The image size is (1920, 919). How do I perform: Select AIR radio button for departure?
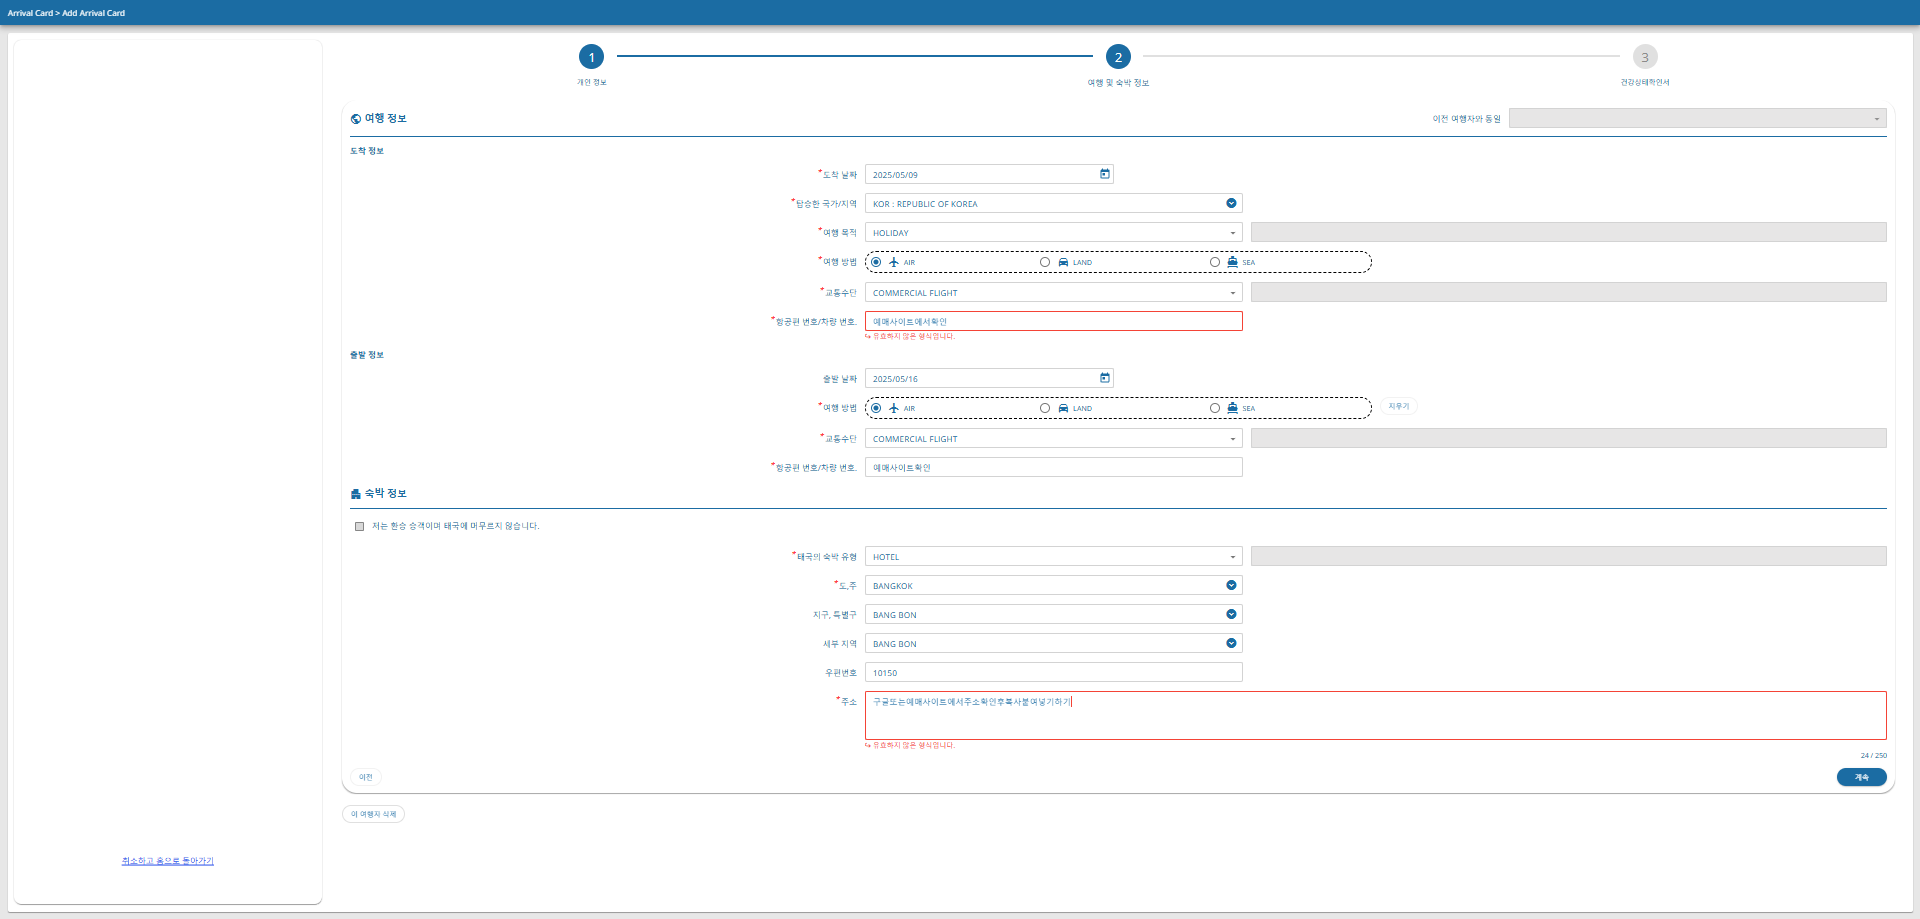pos(876,408)
